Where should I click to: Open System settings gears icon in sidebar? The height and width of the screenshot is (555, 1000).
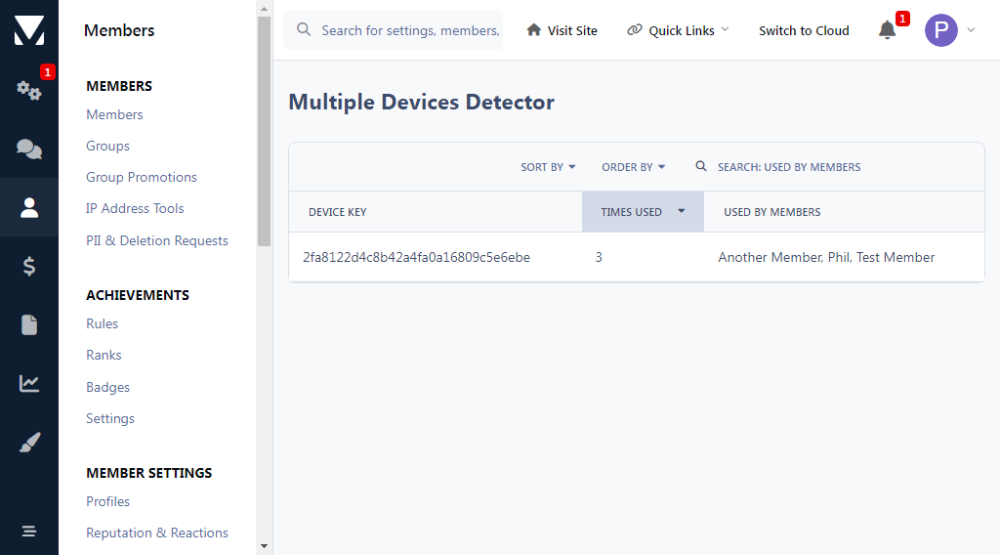[29, 90]
